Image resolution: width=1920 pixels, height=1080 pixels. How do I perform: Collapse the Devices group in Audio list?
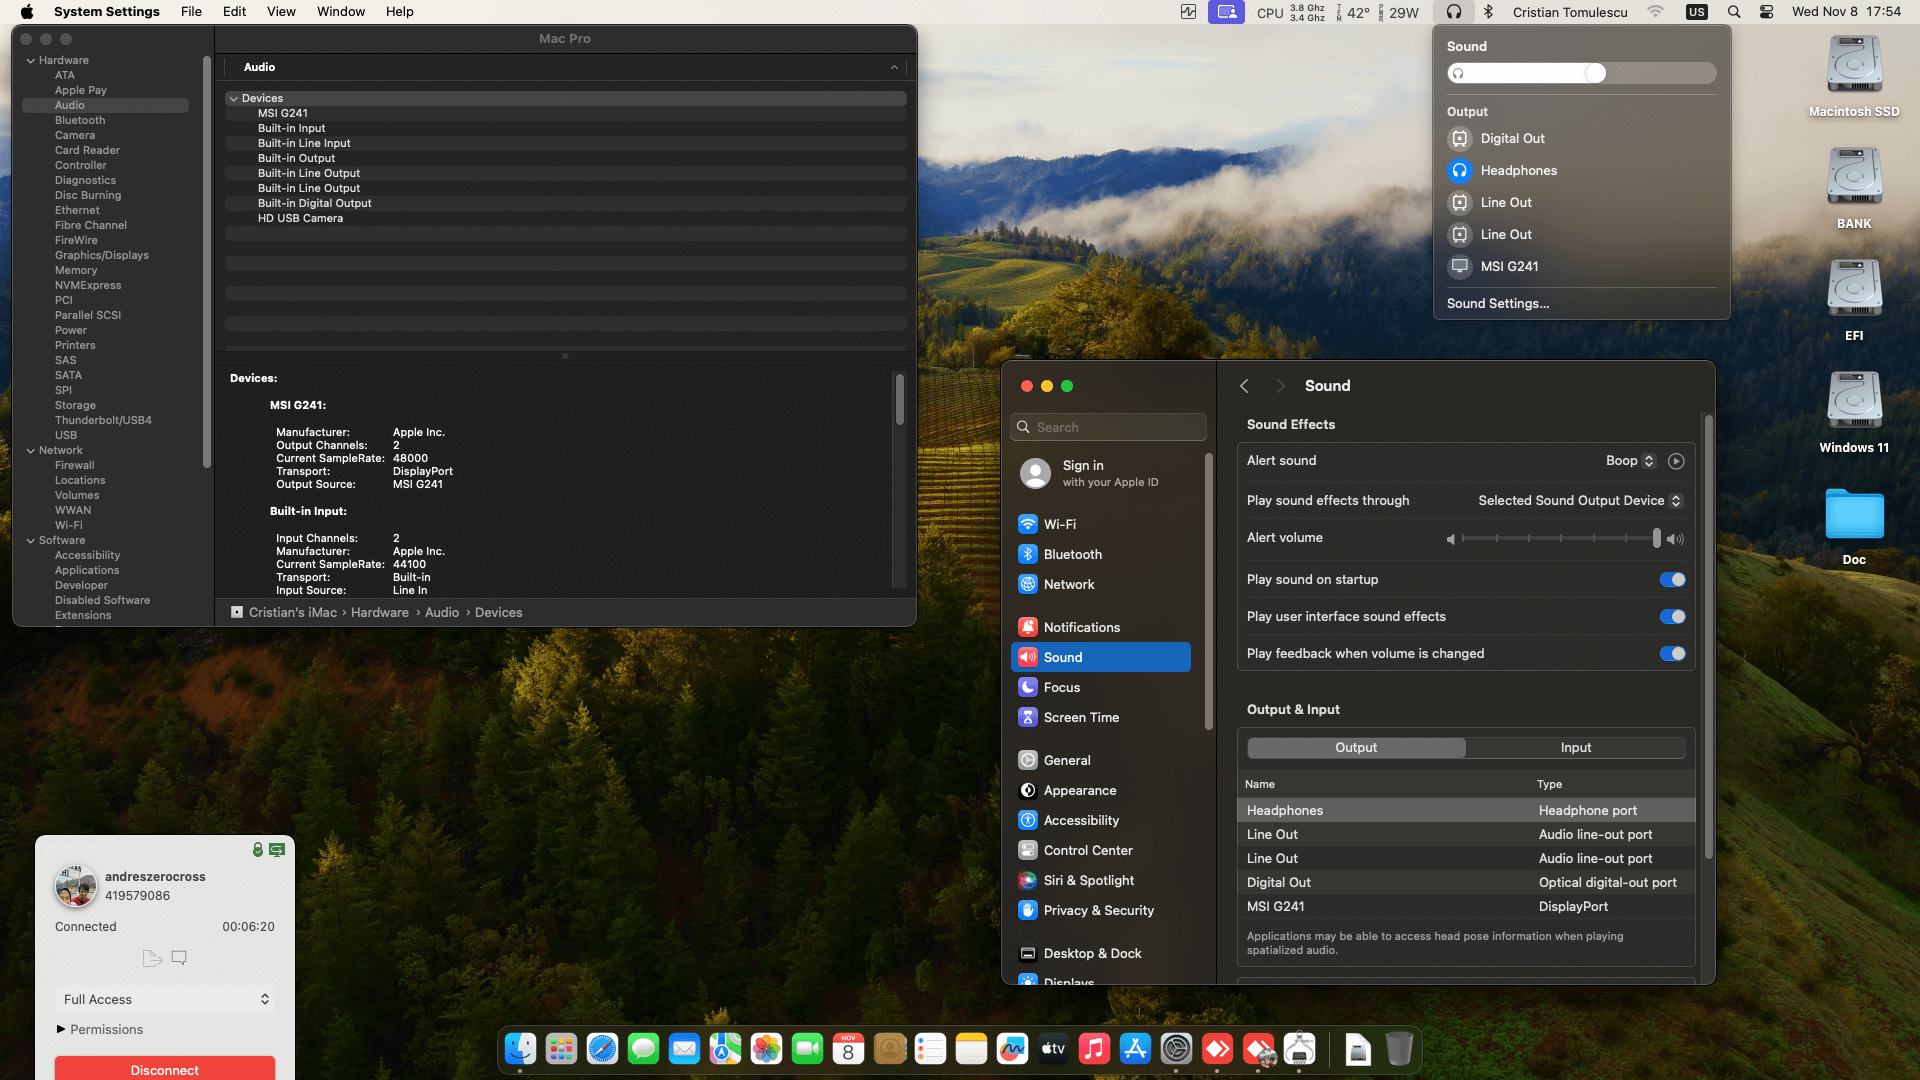(233, 99)
